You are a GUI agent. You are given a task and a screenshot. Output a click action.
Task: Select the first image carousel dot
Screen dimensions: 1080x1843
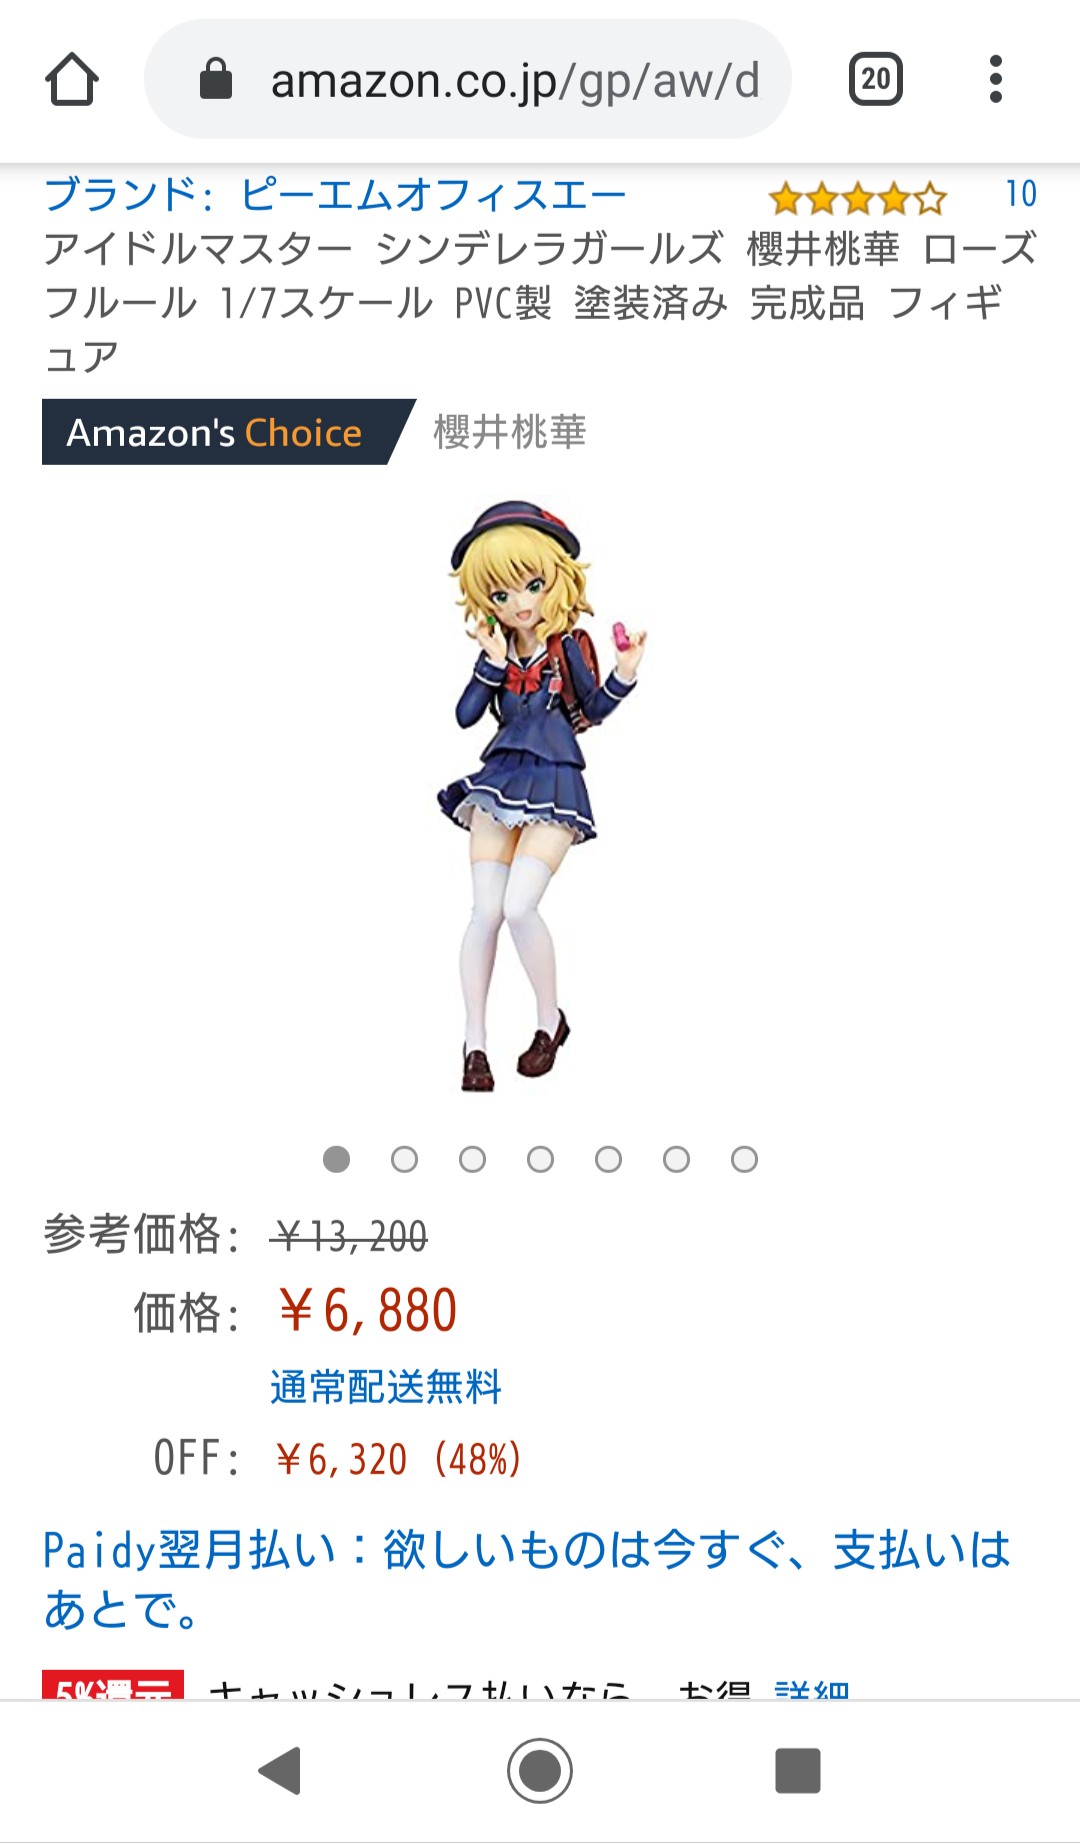[337, 1159]
